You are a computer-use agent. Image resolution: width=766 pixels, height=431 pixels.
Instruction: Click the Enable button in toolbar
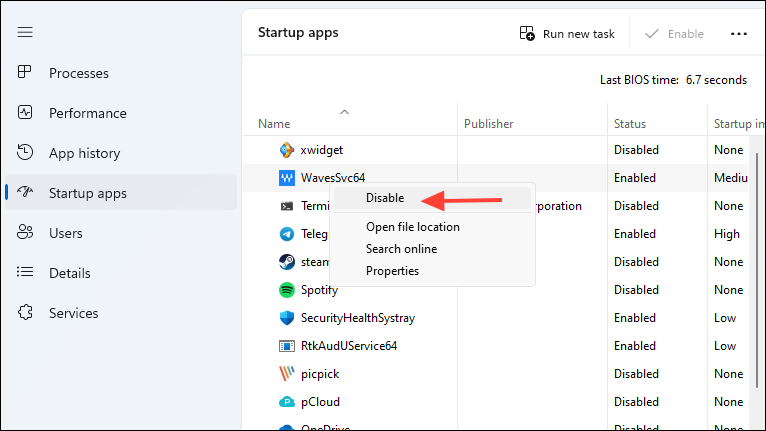(x=674, y=34)
